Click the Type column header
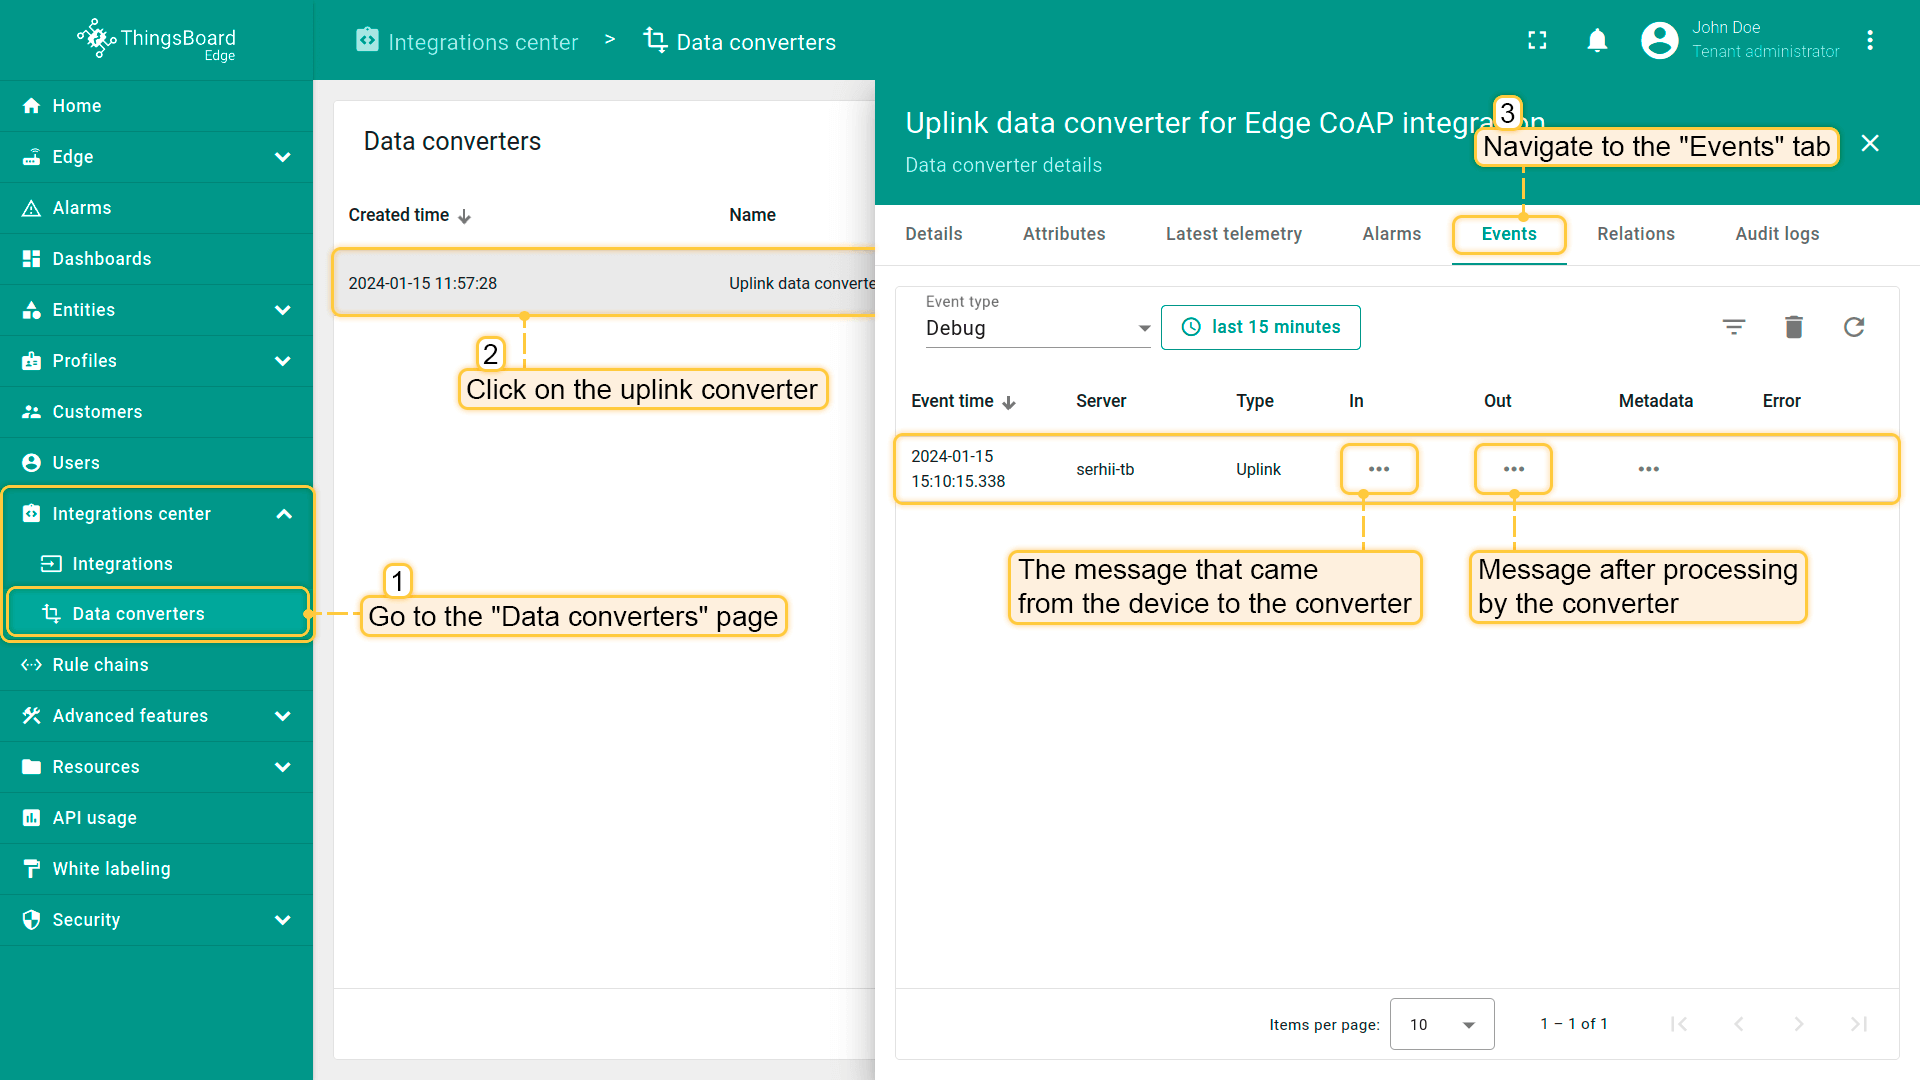The width and height of the screenshot is (1920, 1080). (1255, 401)
